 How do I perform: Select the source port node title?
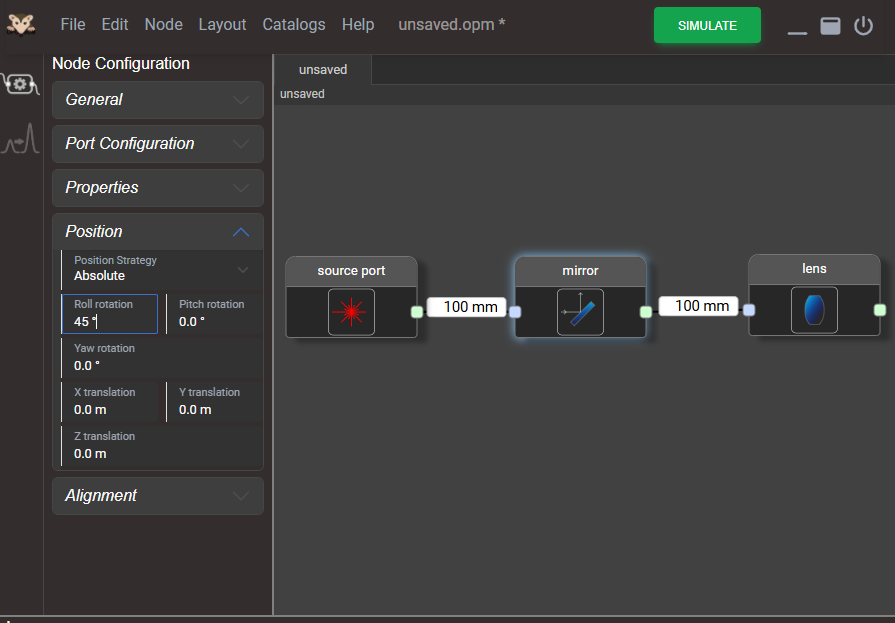point(351,271)
